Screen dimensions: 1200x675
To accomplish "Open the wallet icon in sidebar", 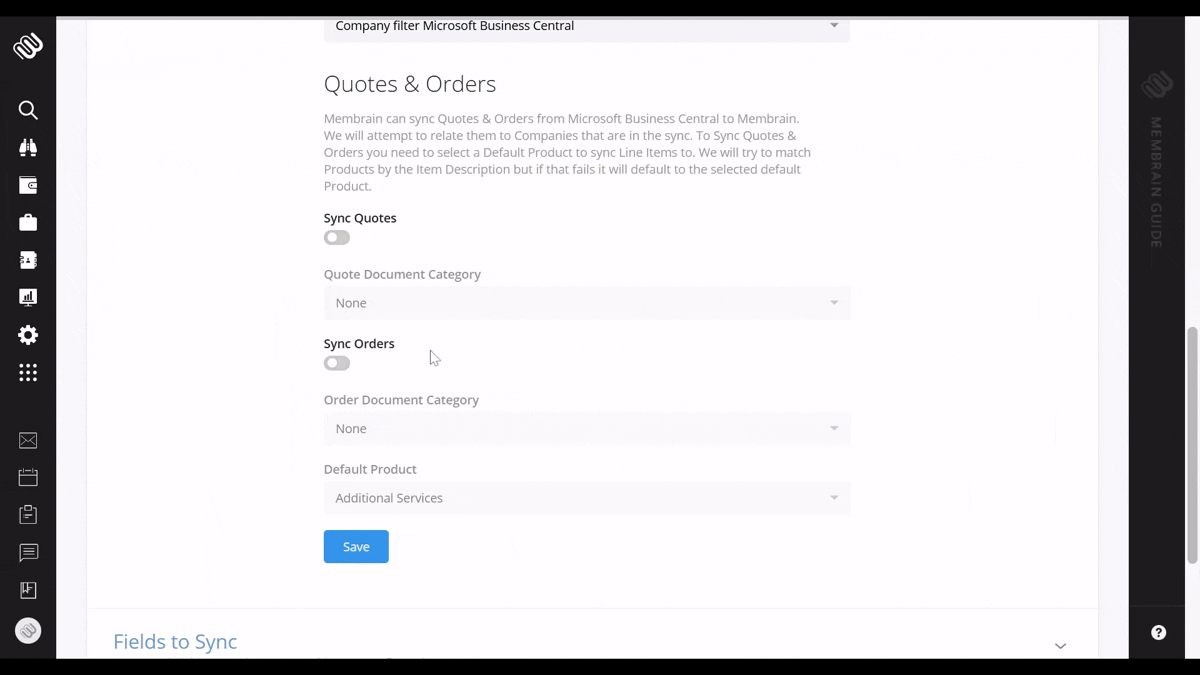I will [x=28, y=185].
